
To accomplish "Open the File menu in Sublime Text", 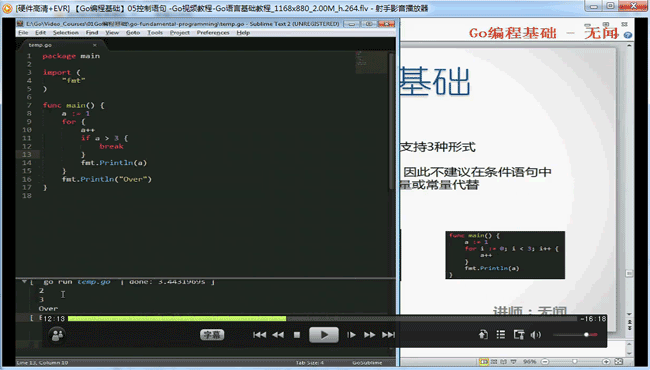I will (23, 32).
